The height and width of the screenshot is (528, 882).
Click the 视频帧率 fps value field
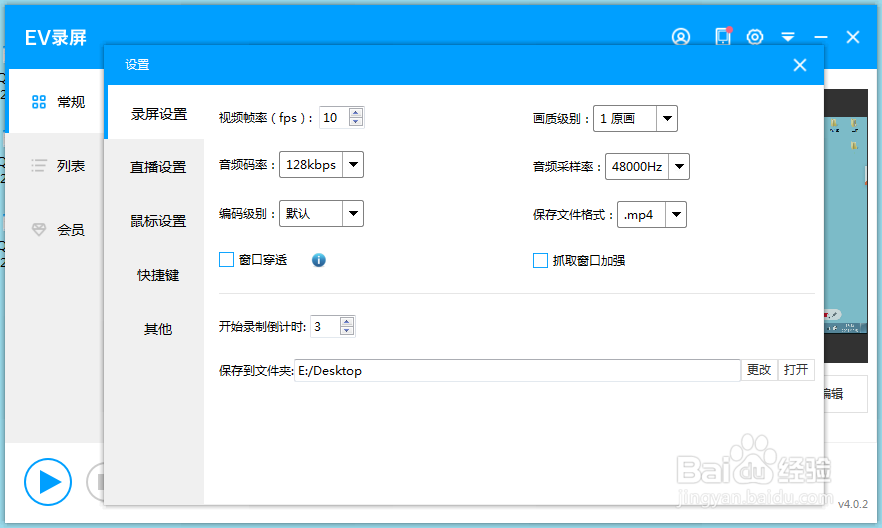coord(334,118)
